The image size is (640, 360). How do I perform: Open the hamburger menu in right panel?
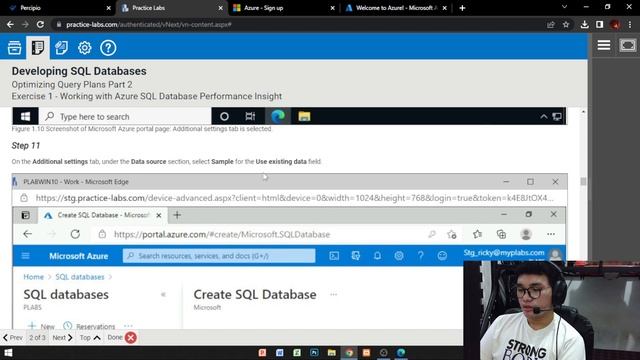click(x=604, y=45)
